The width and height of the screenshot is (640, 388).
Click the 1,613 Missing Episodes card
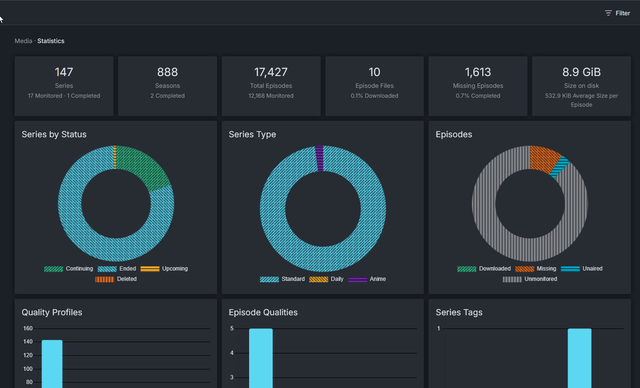coord(478,86)
